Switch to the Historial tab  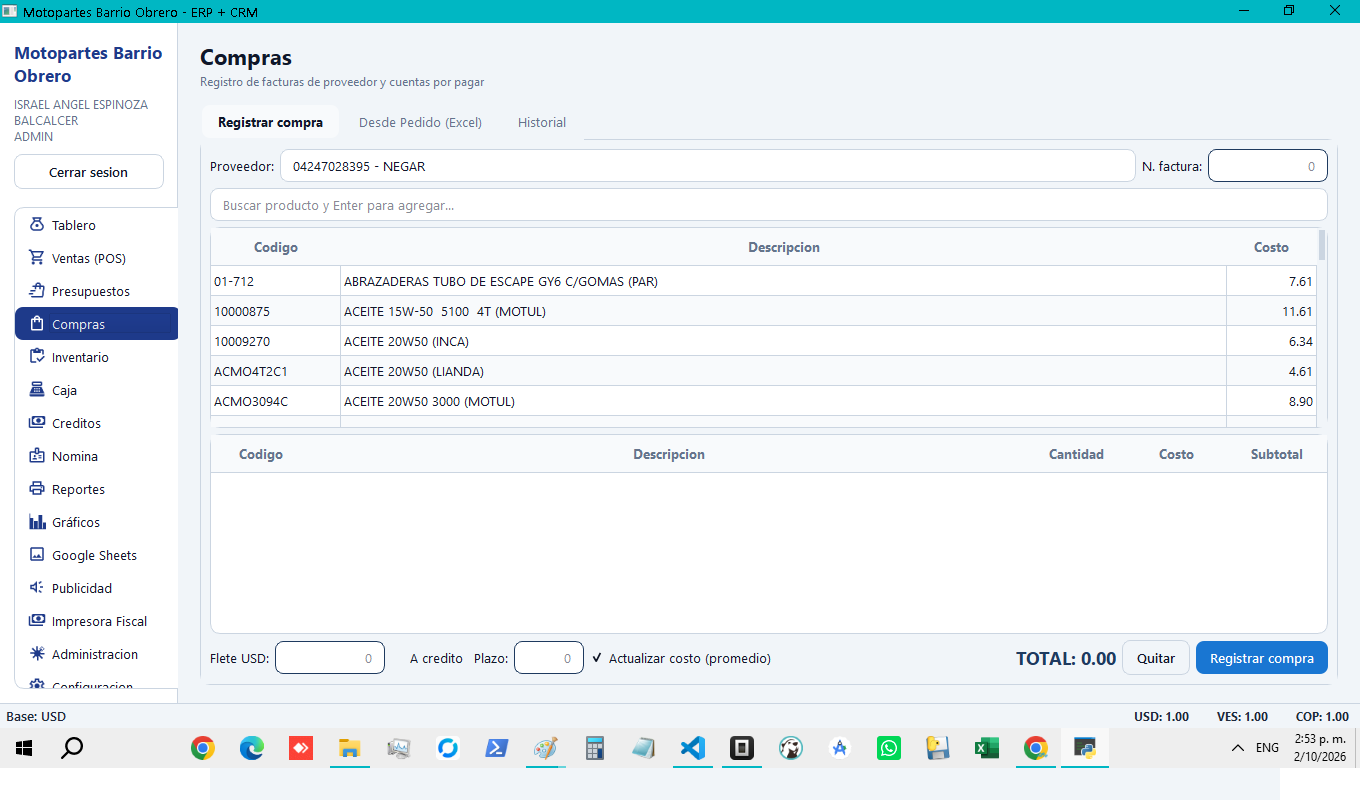tap(542, 122)
